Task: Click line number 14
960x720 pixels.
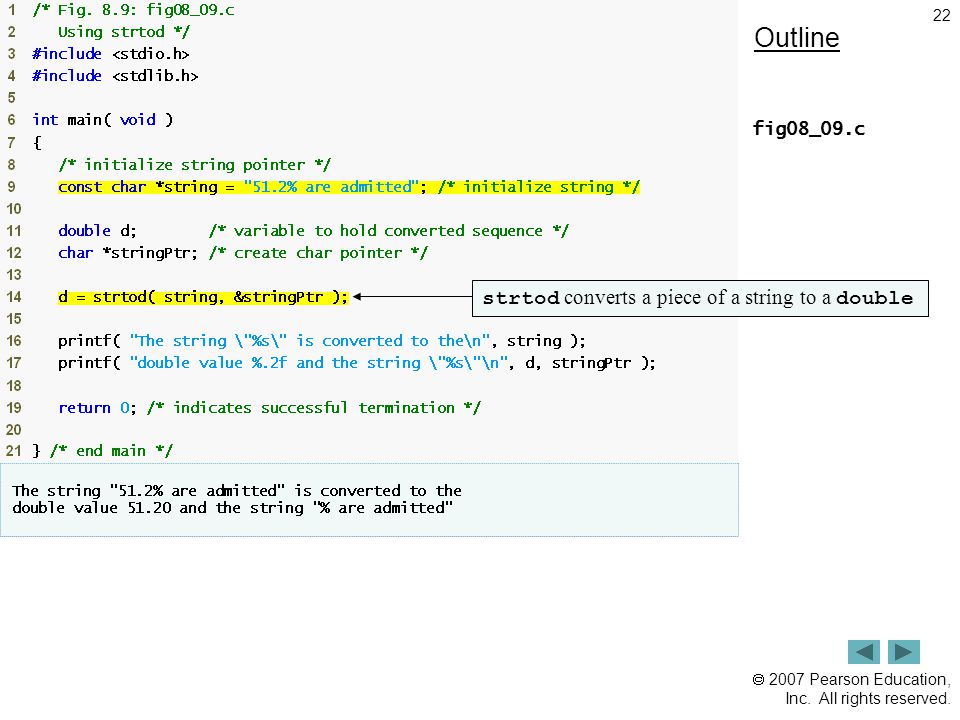Action: click(x=13, y=297)
